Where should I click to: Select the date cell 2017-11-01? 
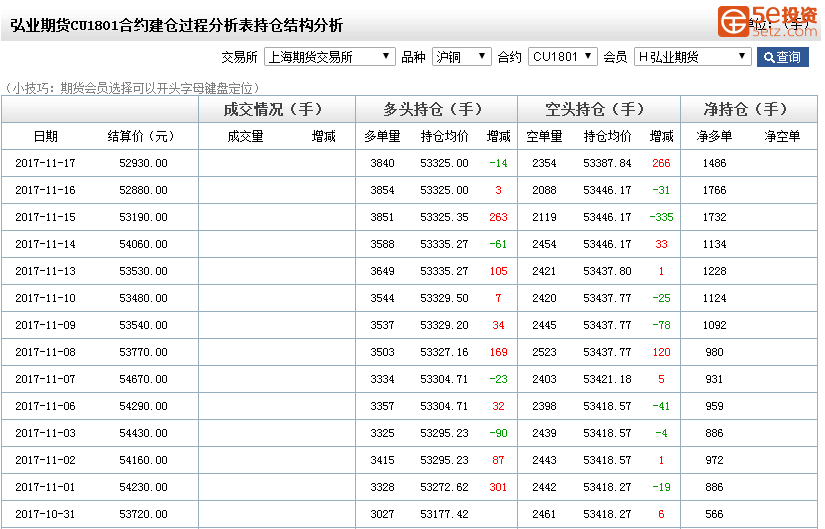click(45, 487)
